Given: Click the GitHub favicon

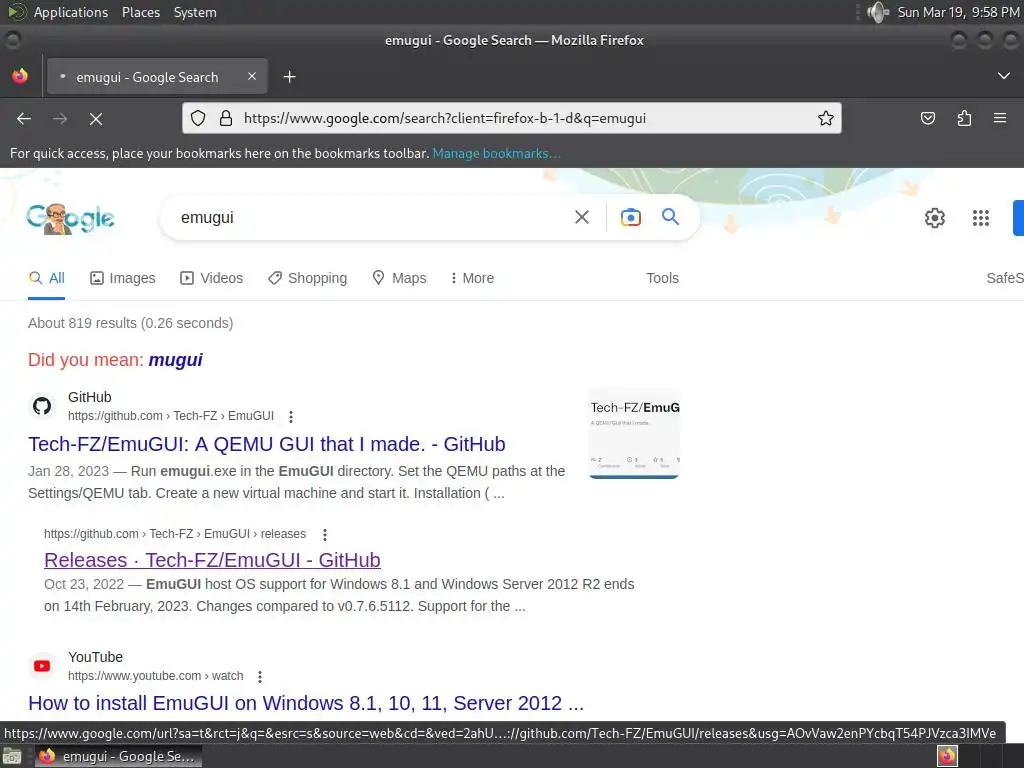Looking at the screenshot, I should [x=42, y=406].
